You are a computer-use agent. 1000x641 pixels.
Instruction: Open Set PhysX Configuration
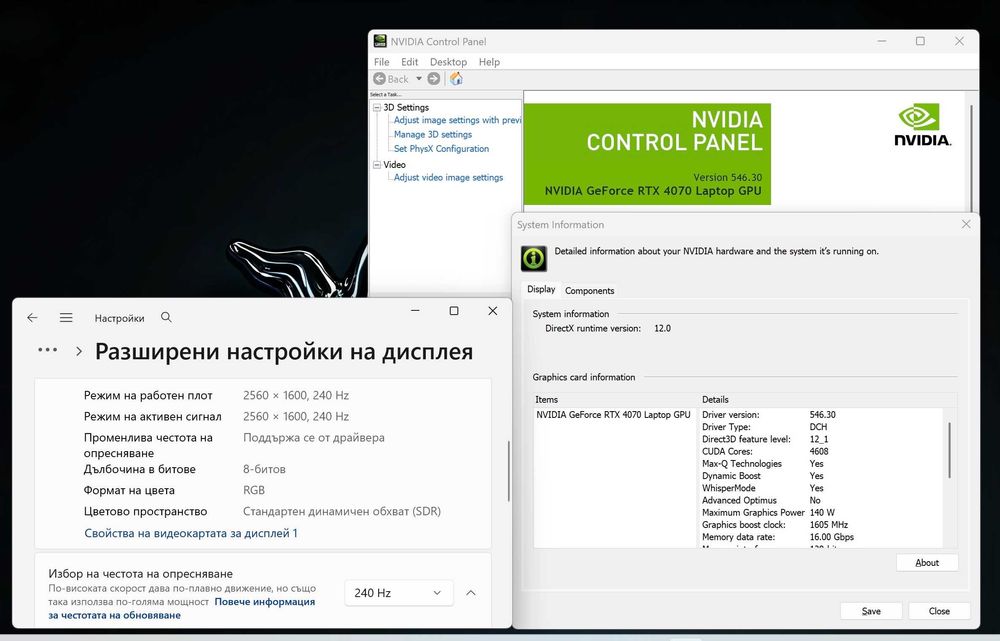441,149
